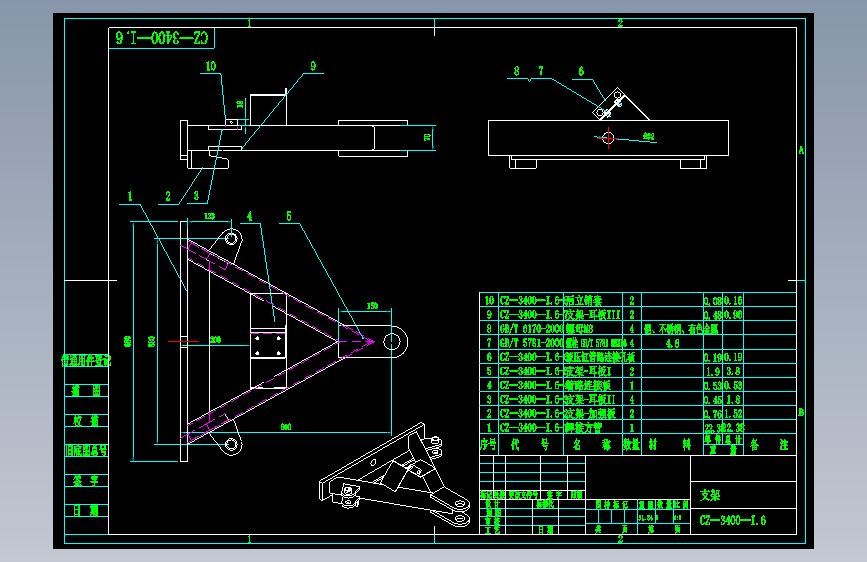Select parts list row 9 name 支架-耳板III
The height and width of the screenshot is (562, 867).
592,315
